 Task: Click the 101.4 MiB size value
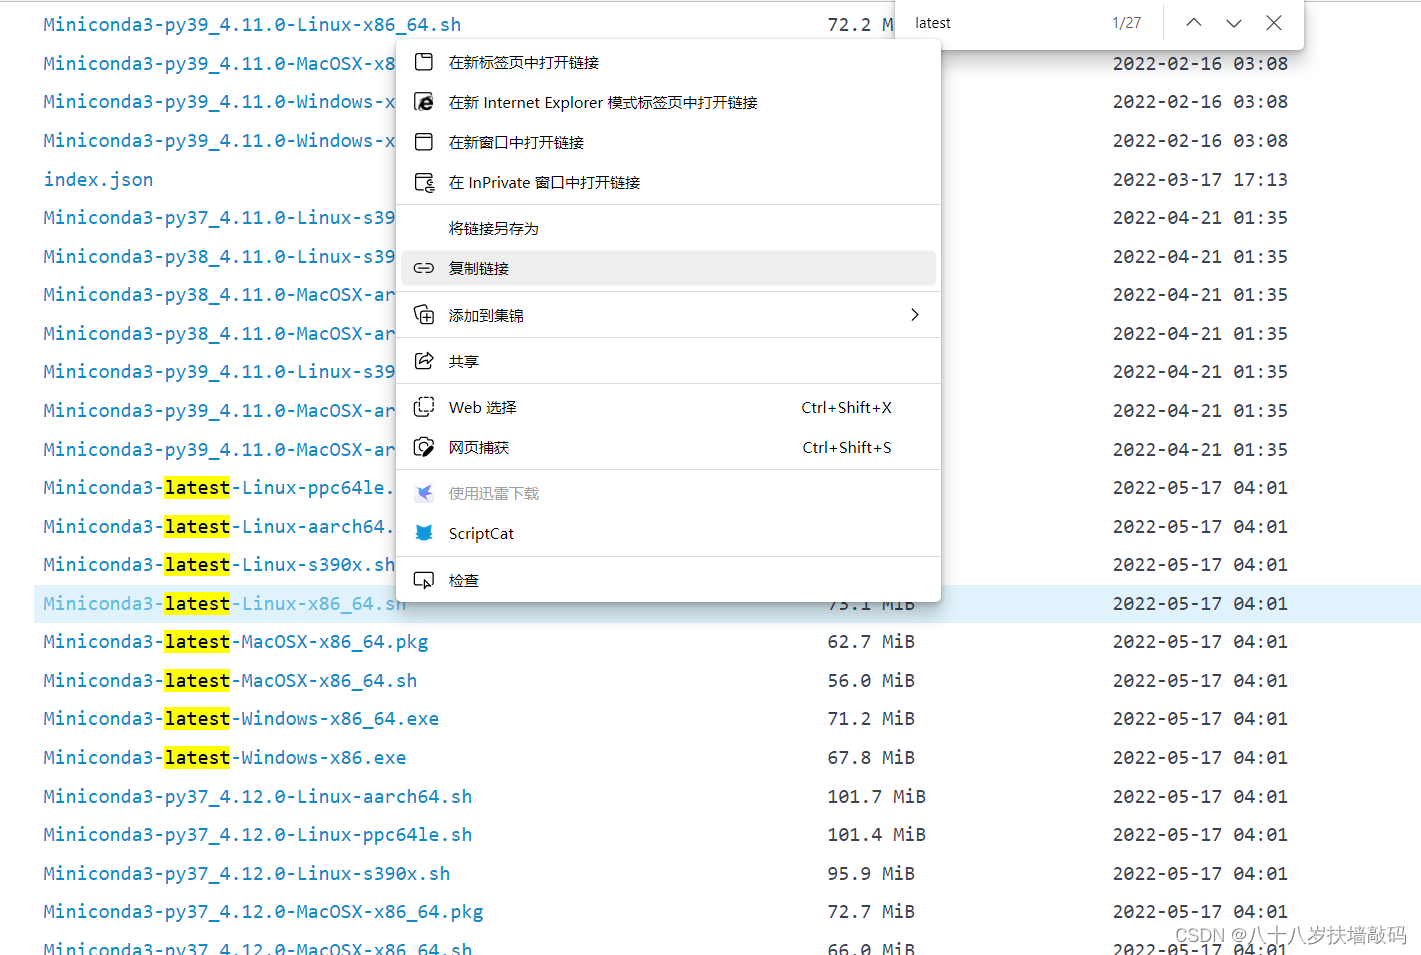click(876, 835)
